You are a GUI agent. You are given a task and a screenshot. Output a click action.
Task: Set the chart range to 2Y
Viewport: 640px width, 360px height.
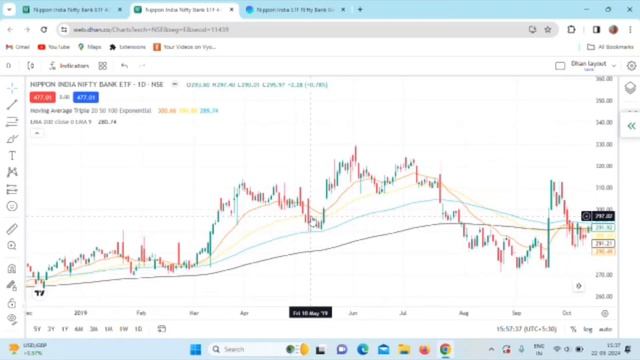coord(51,329)
